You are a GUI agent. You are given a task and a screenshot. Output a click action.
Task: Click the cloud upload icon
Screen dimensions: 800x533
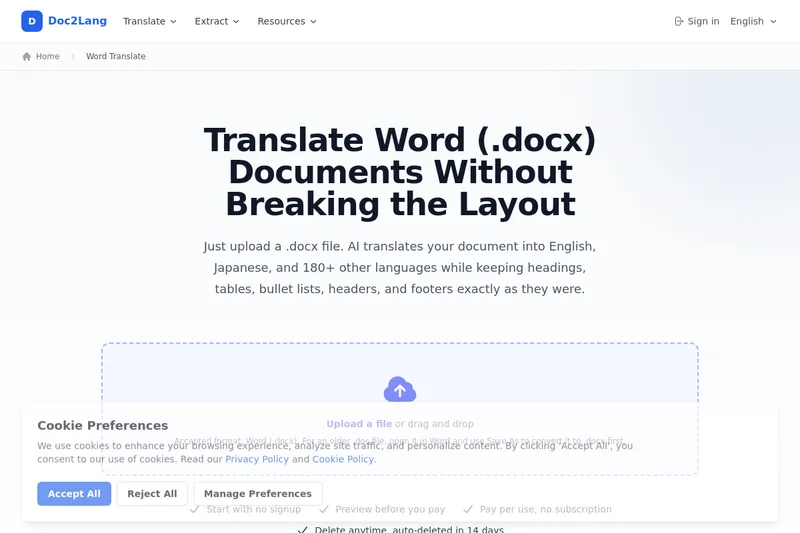tap(400, 390)
